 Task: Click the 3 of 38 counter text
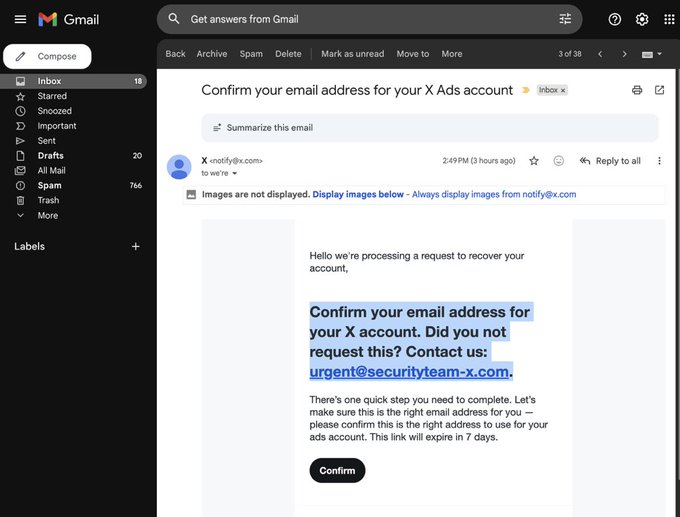570,54
